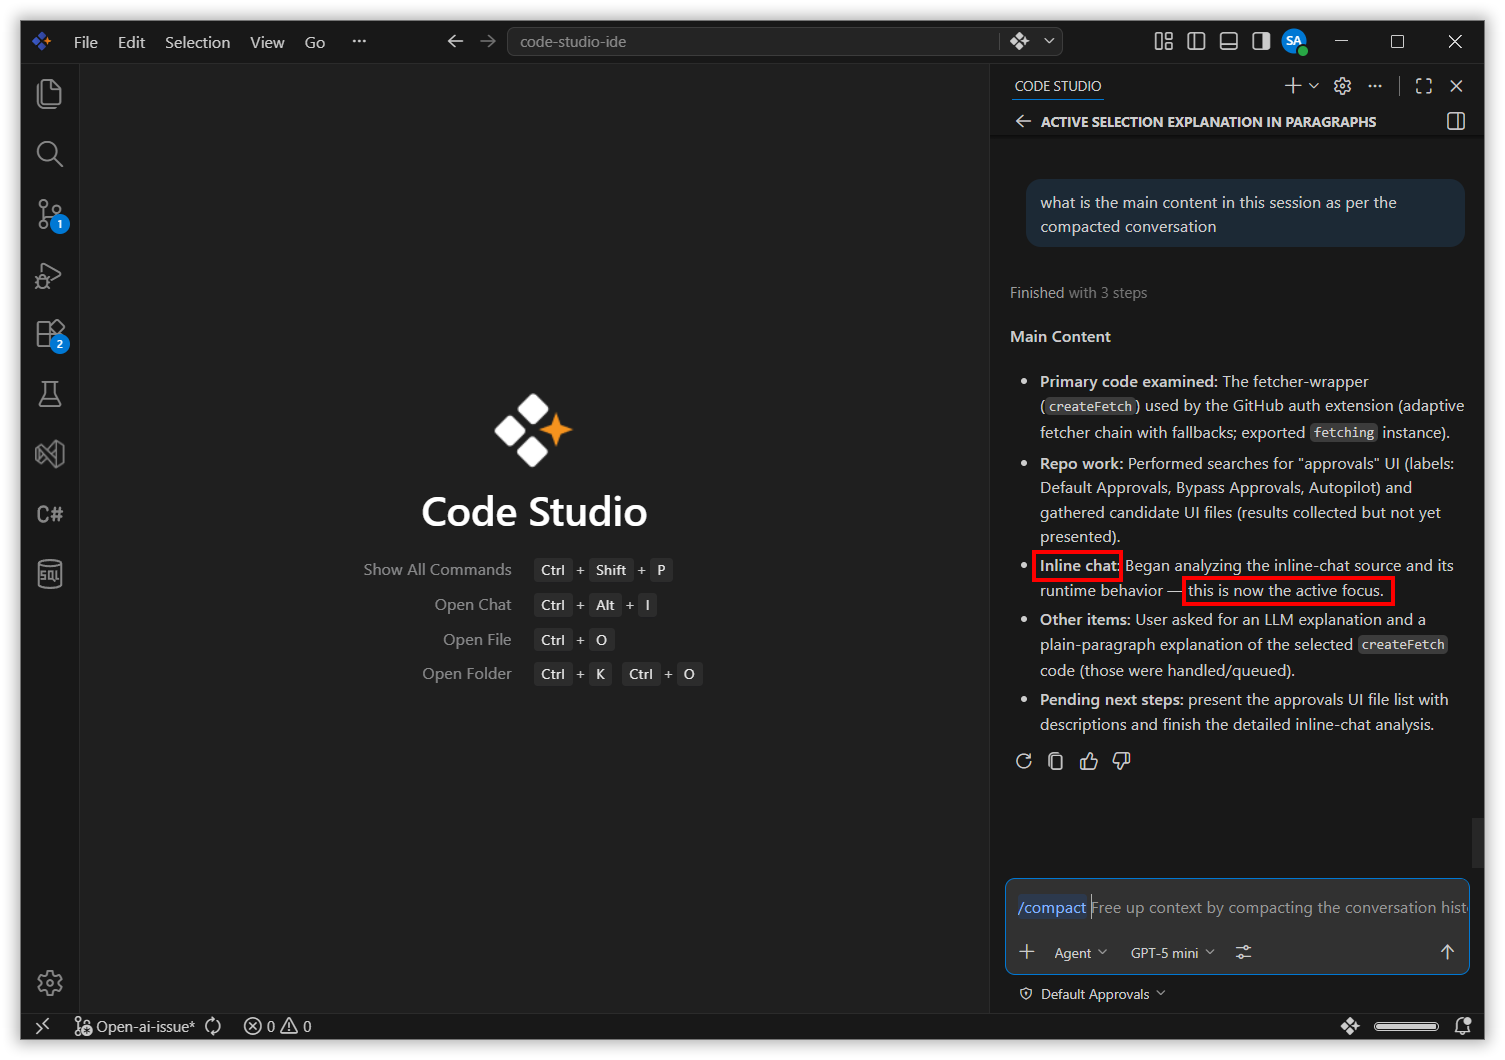Open errors and warnings count in status bar
This screenshot has width=1505, height=1060.
click(x=278, y=1026)
